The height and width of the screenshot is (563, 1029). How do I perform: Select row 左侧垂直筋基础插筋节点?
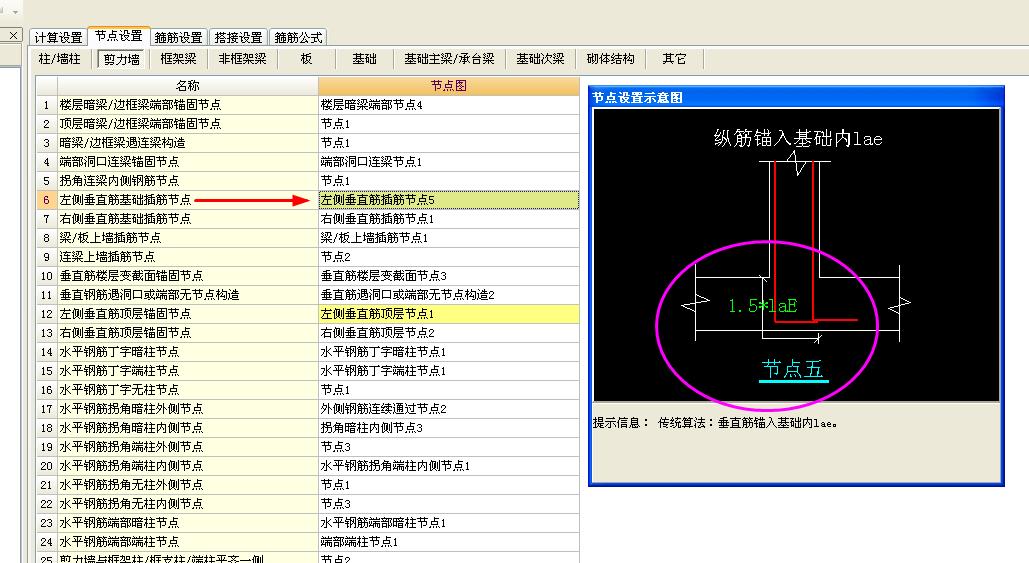point(188,200)
